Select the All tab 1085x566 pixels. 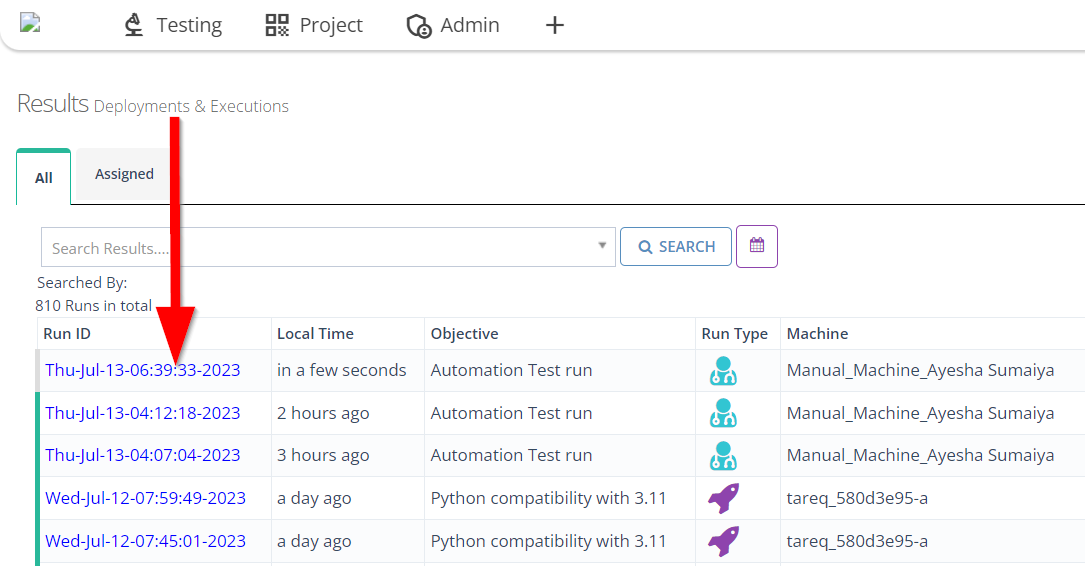click(44, 178)
